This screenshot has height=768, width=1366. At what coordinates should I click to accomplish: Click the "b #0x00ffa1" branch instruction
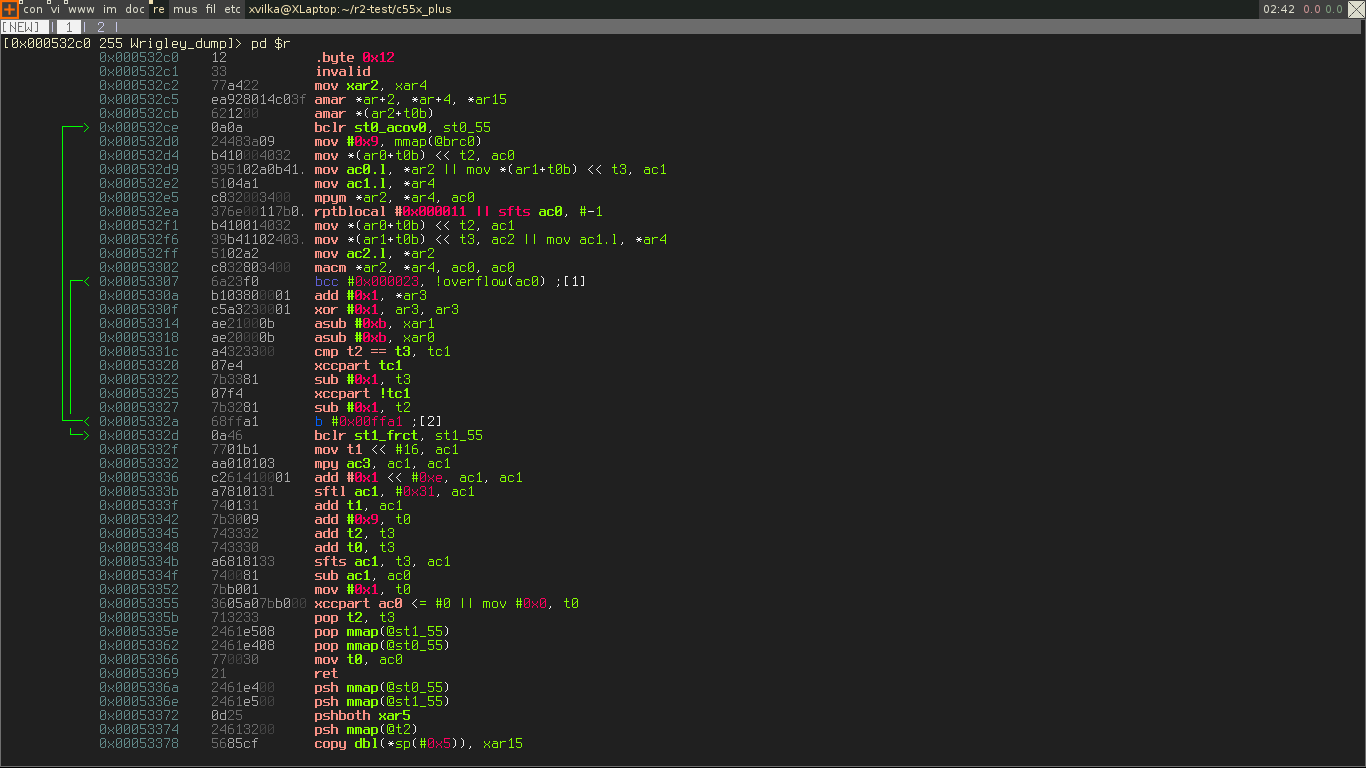pos(359,421)
